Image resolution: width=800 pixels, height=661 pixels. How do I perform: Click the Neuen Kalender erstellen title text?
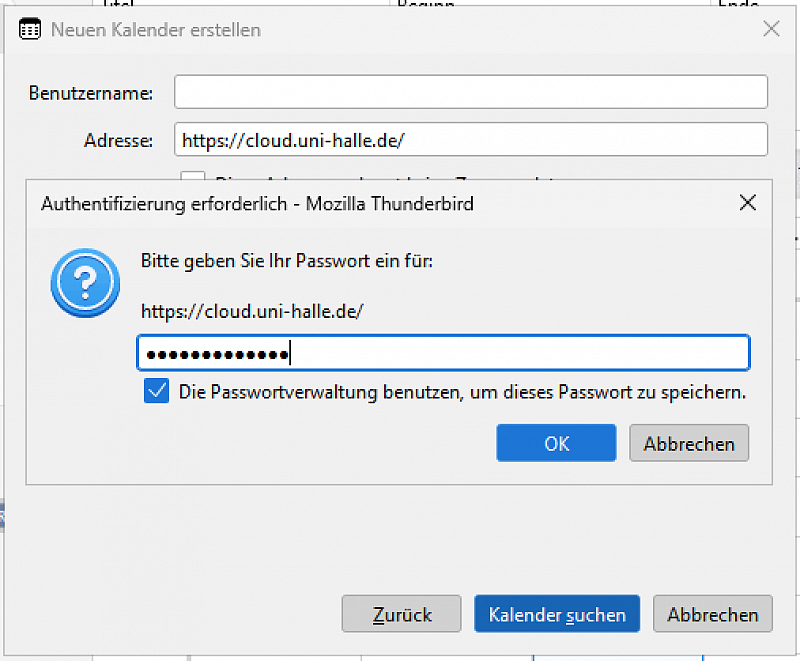tap(156, 30)
